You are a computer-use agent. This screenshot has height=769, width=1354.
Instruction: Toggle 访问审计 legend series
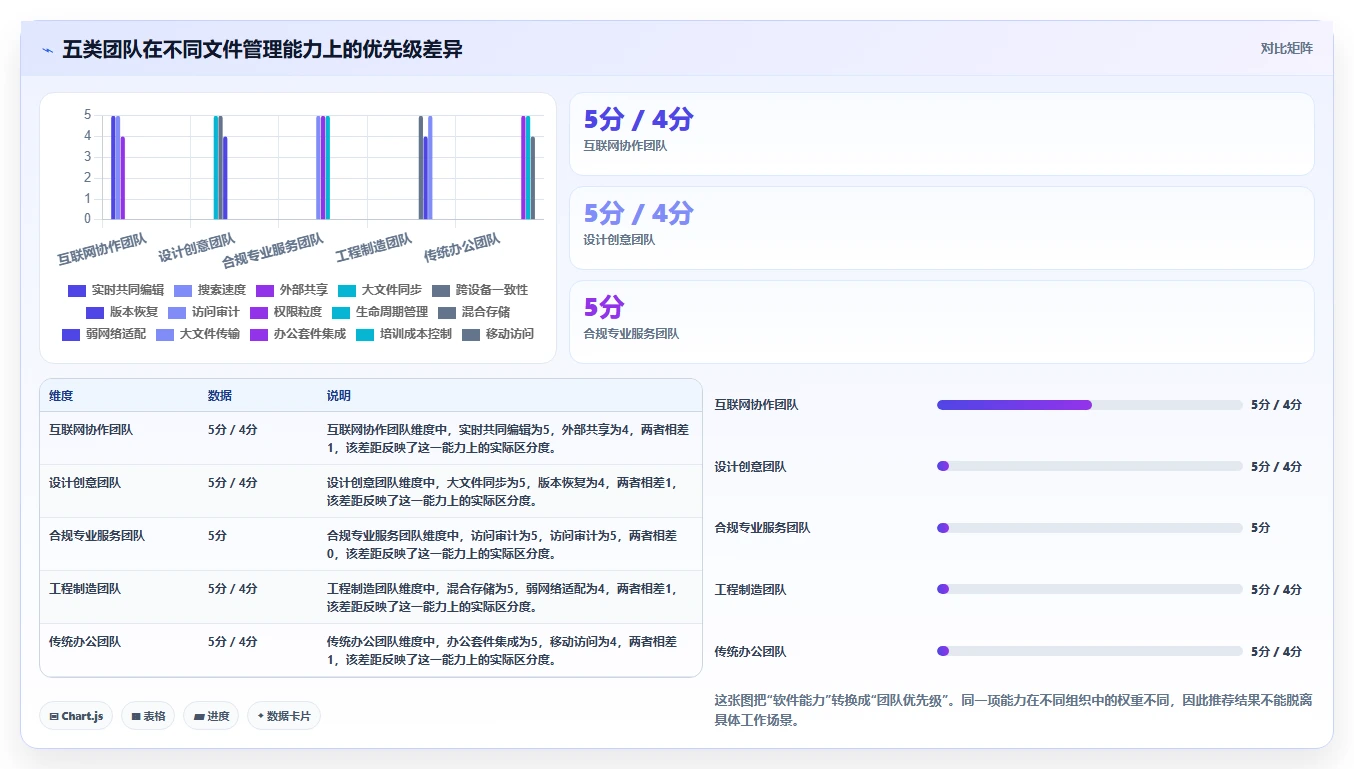coord(204,312)
